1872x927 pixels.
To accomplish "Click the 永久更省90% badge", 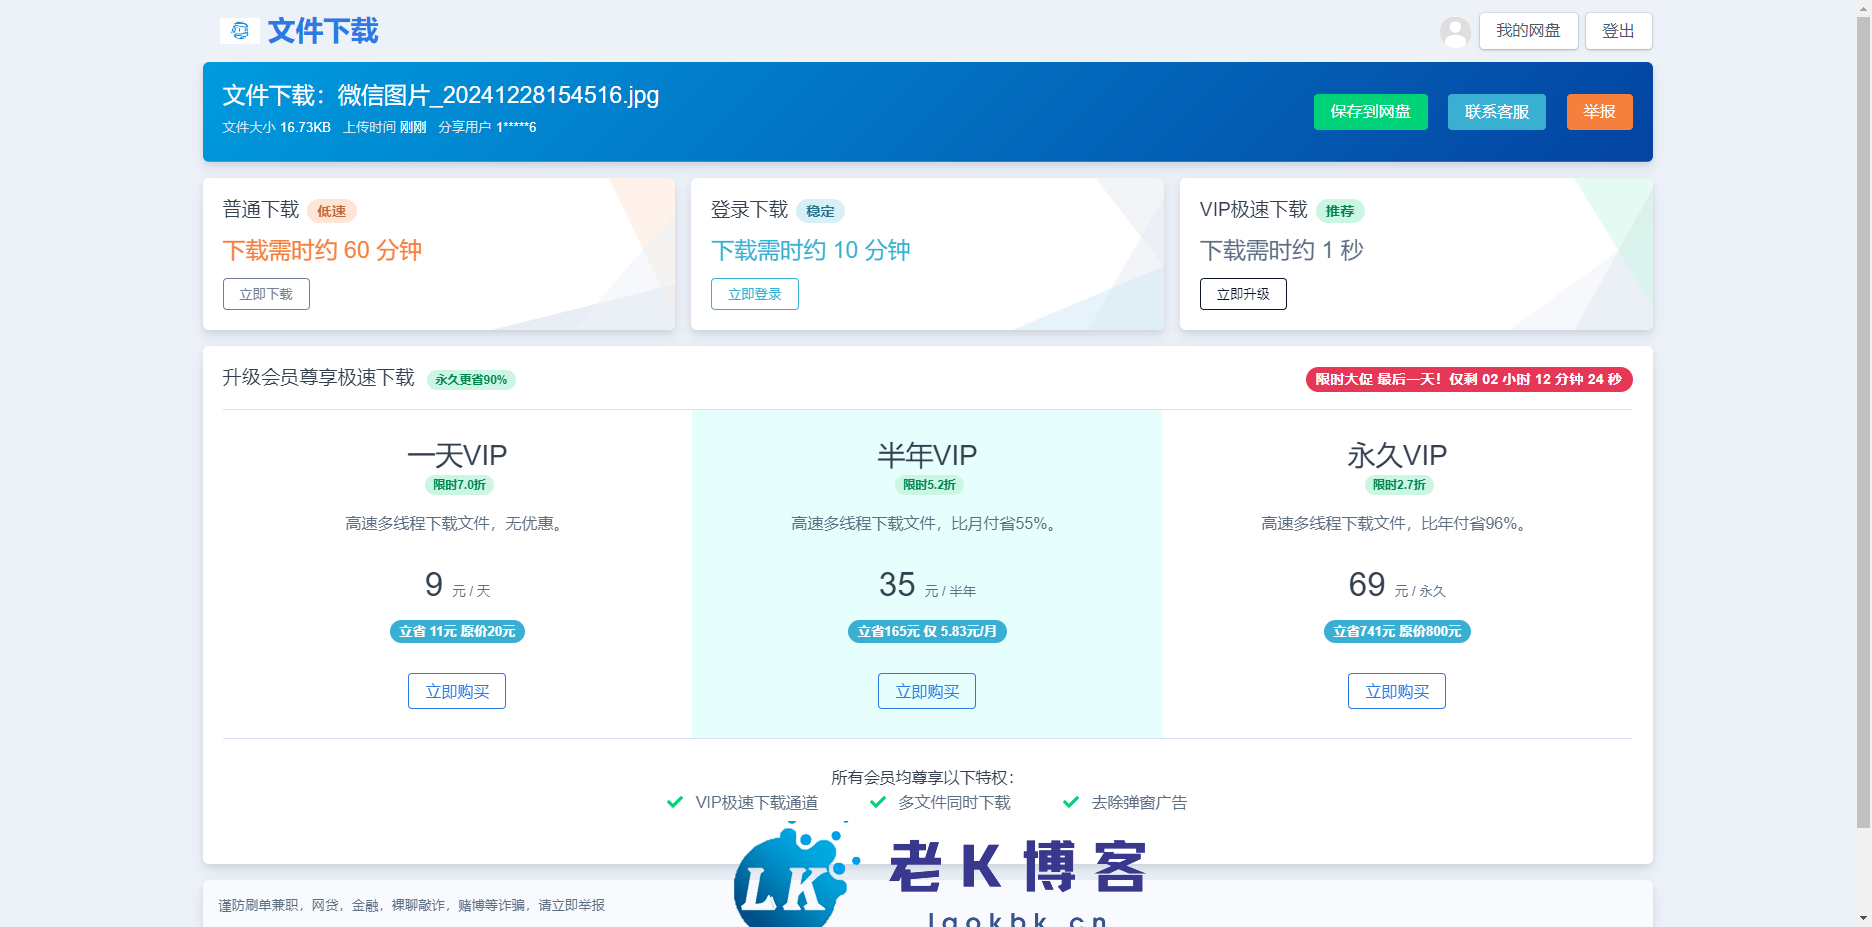I will coord(471,380).
